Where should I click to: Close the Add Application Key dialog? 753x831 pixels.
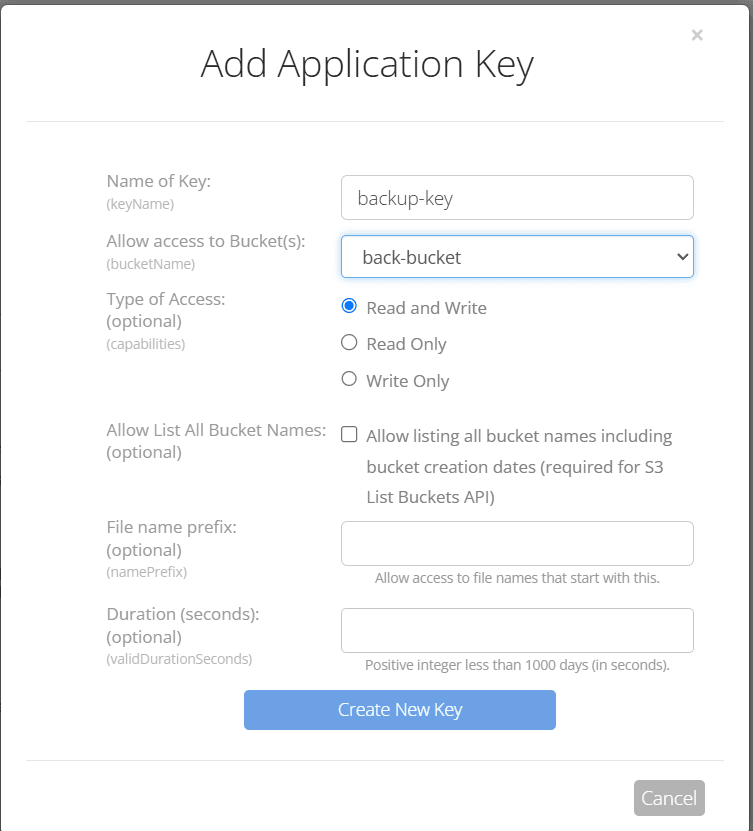tap(696, 35)
